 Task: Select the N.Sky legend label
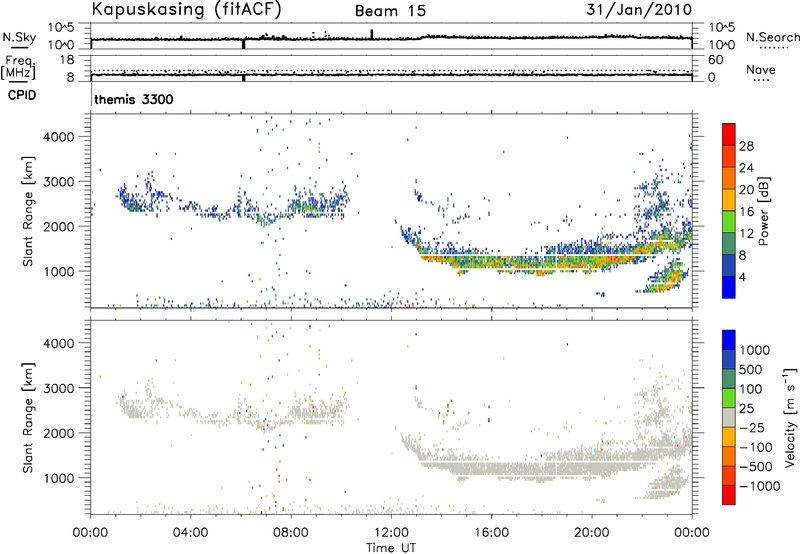click(19, 37)
